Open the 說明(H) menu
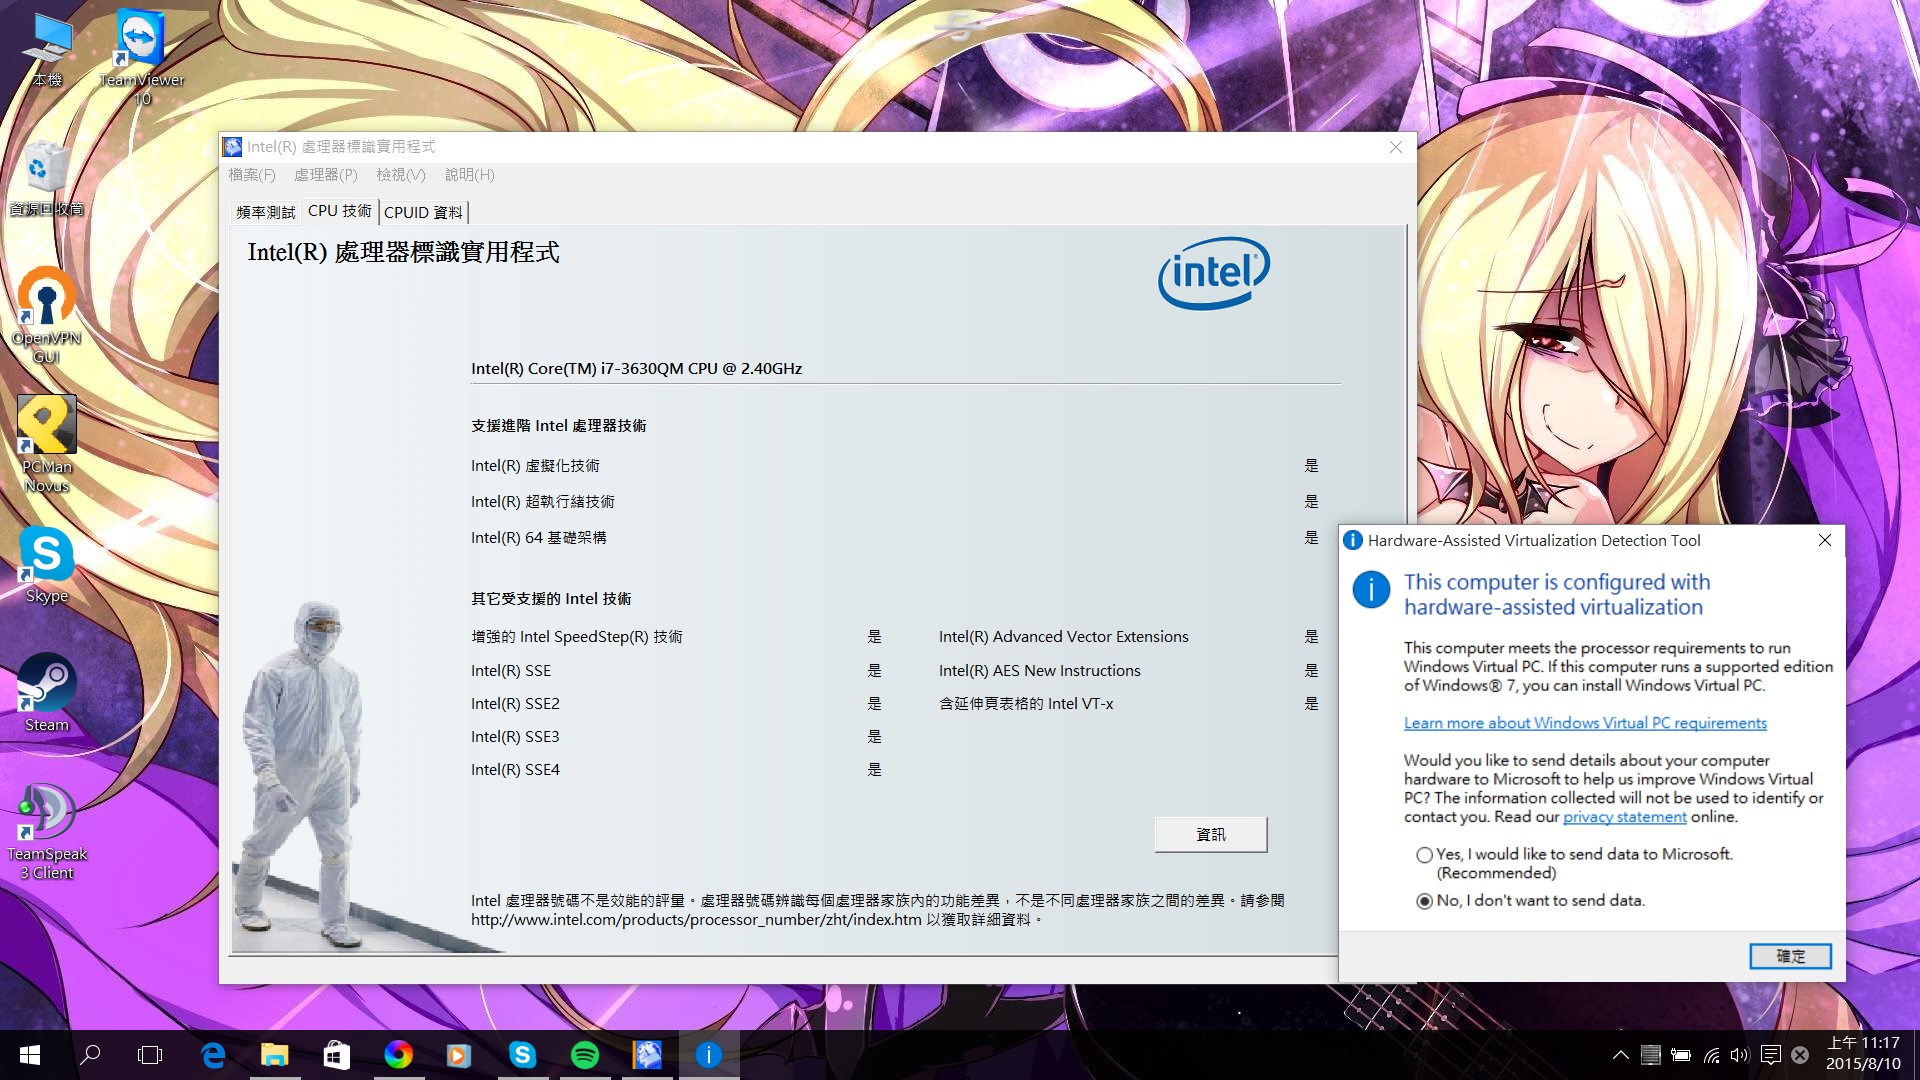The image size is (1920, 1080). click(x=470, y=174)
